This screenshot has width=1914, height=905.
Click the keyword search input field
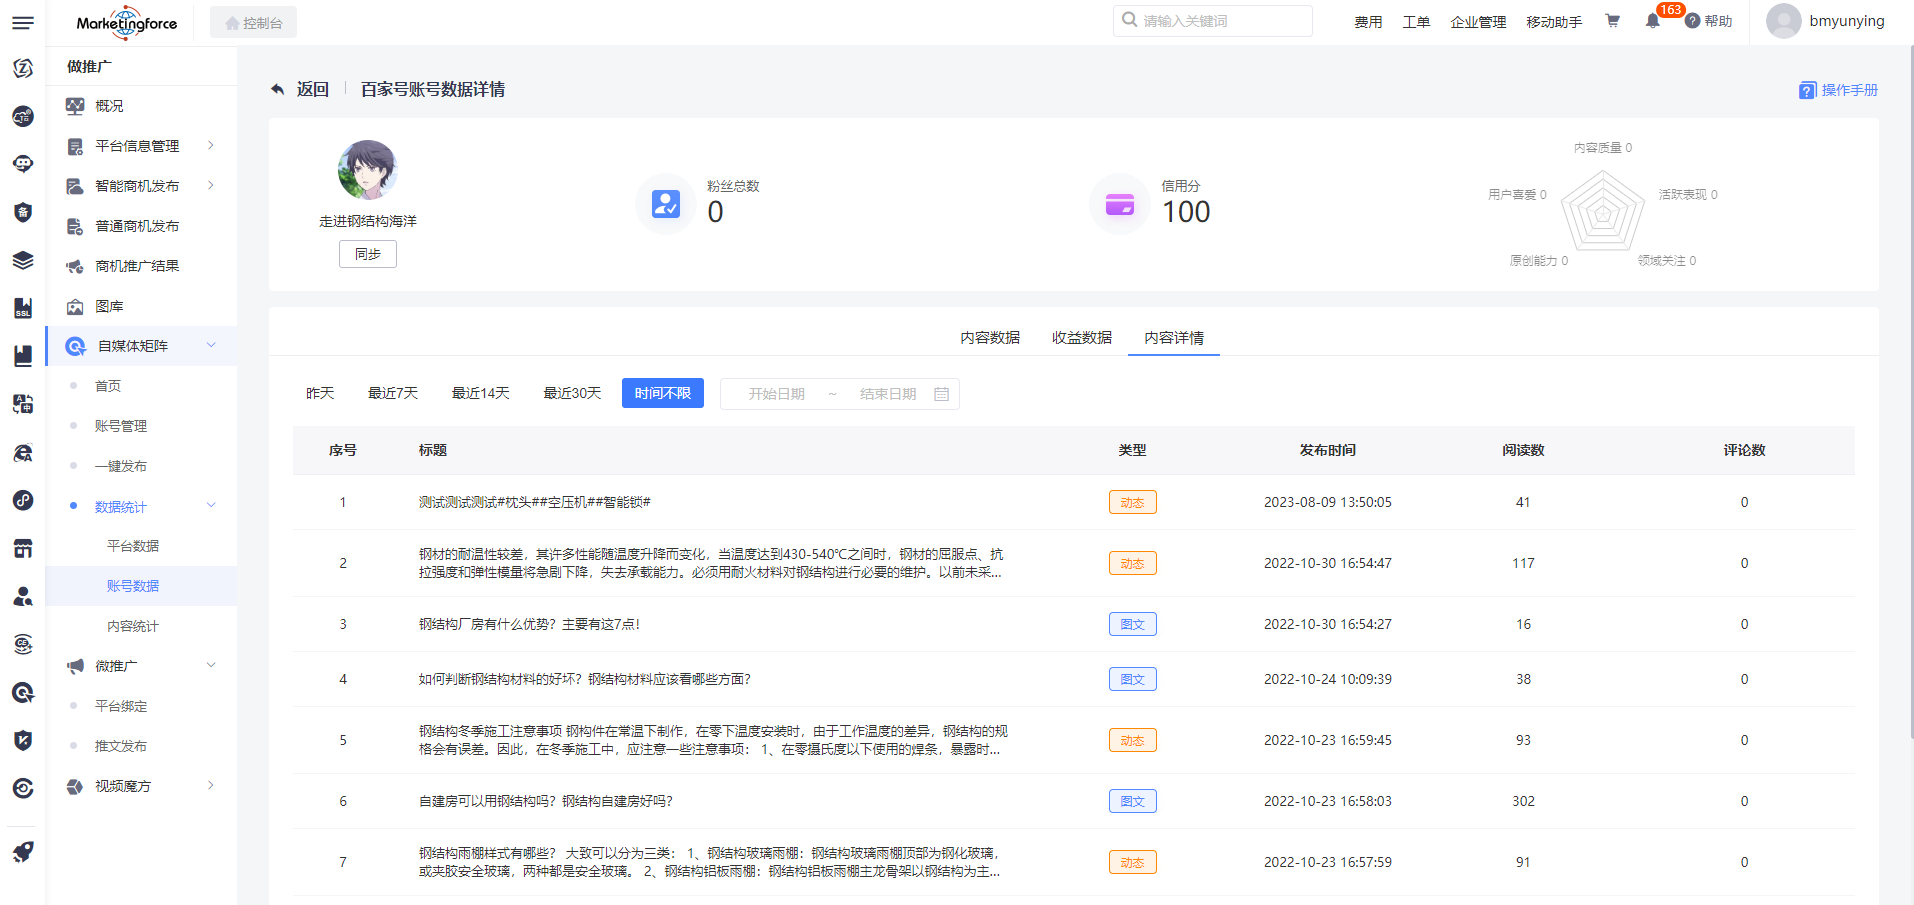(1220, 21)
